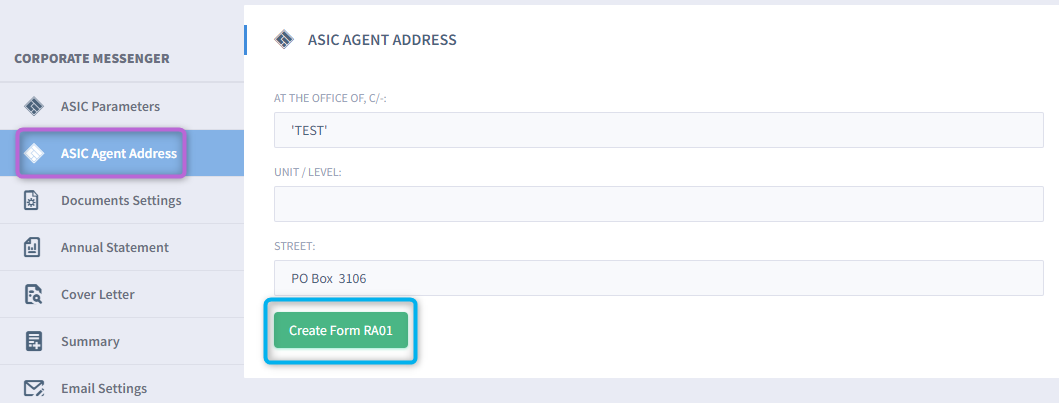
Task: Focus the 'At the office of' field
Action: click(x=658, y=130)
